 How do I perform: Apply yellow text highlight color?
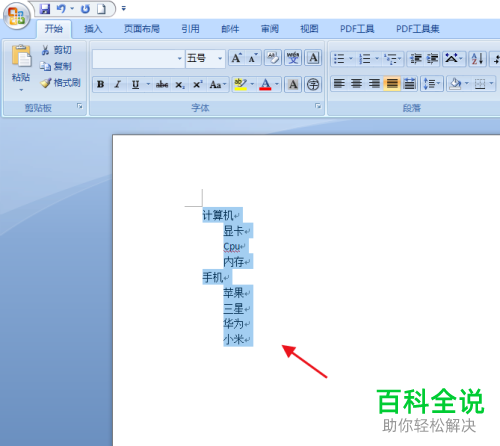tap(240, 85)
